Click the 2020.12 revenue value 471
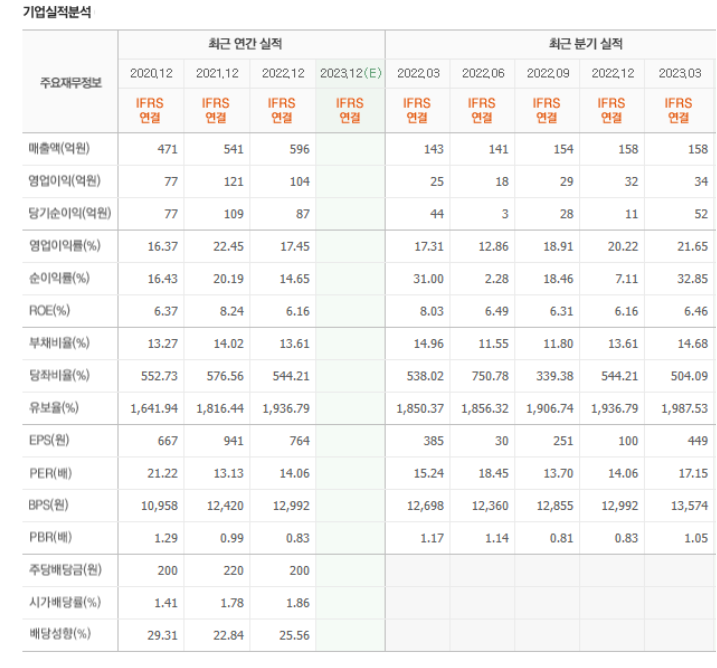The width and height of the screenshot is (717, 668). [x=167, y=149]
